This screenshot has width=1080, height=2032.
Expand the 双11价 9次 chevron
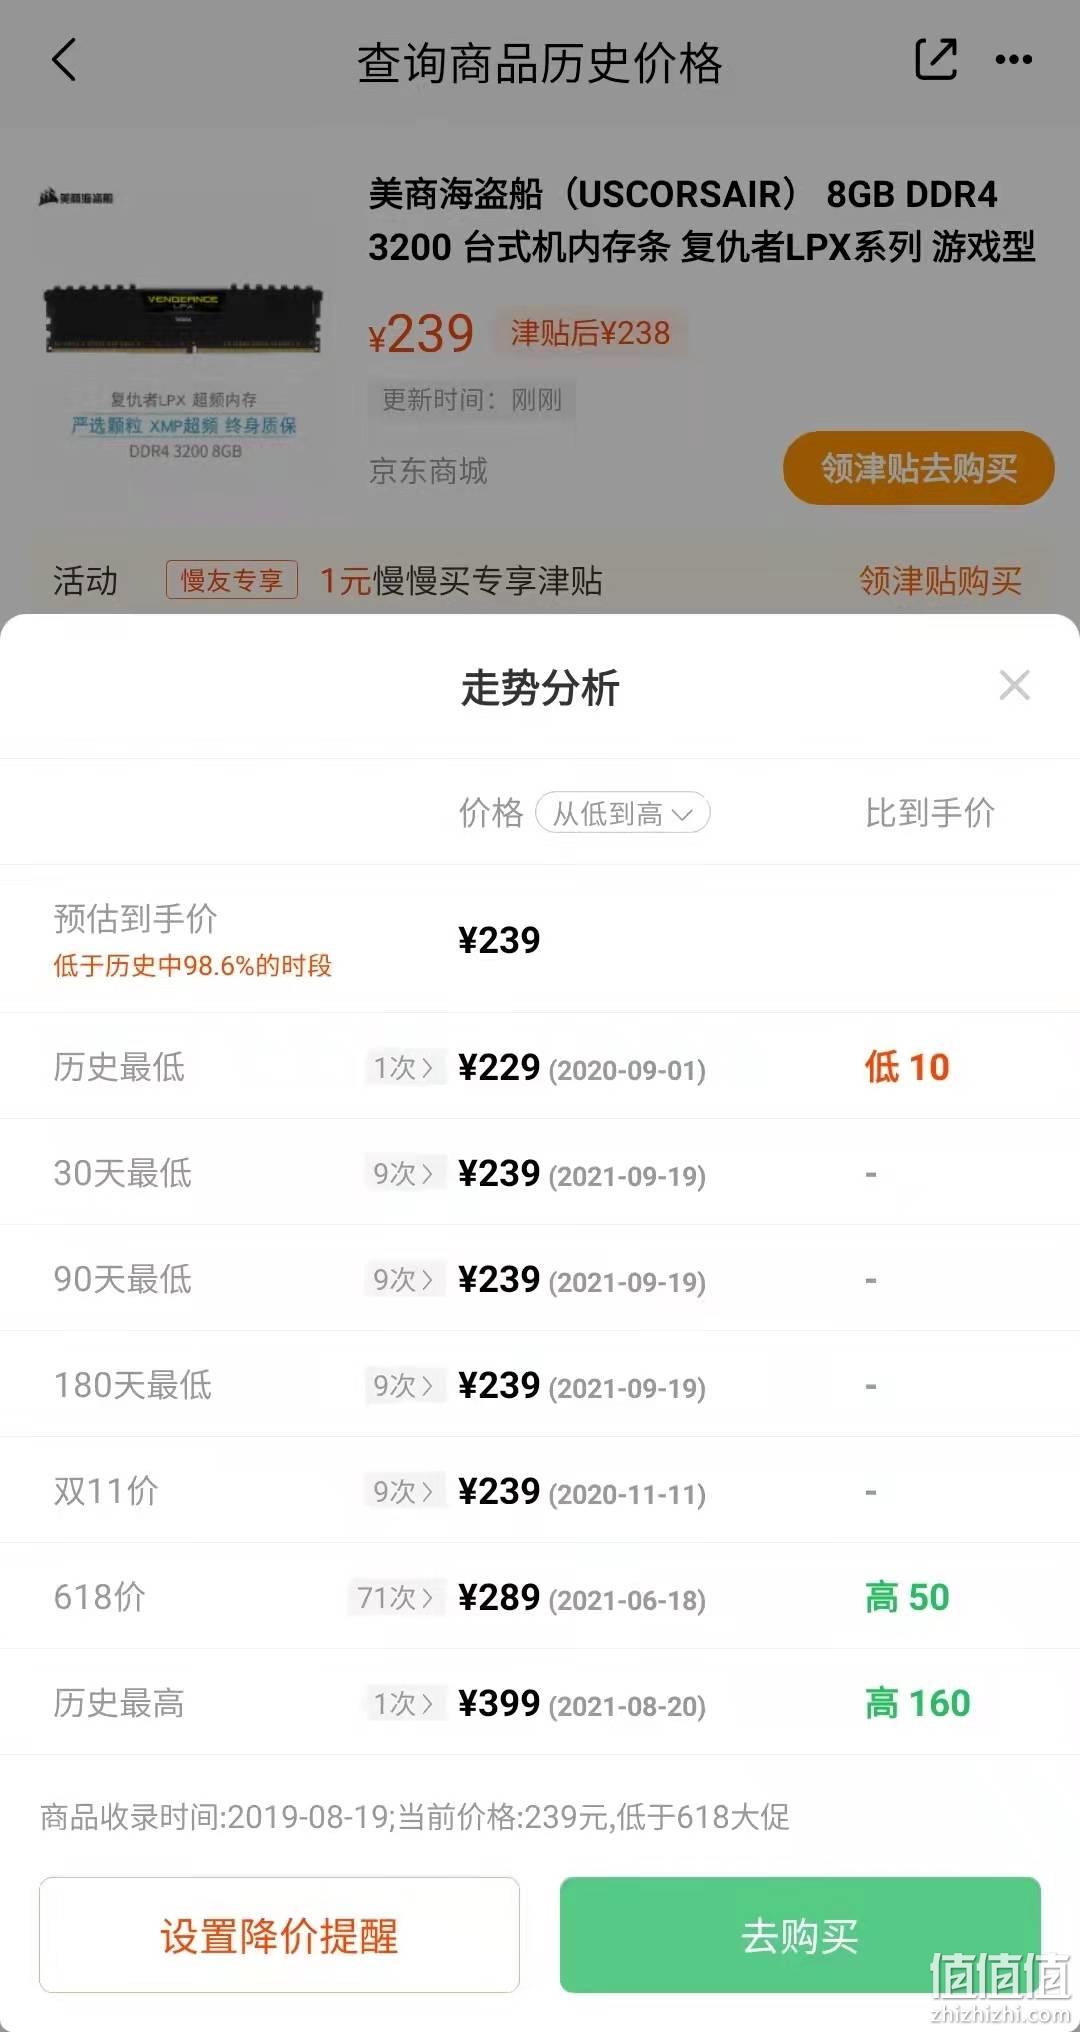404,1492
